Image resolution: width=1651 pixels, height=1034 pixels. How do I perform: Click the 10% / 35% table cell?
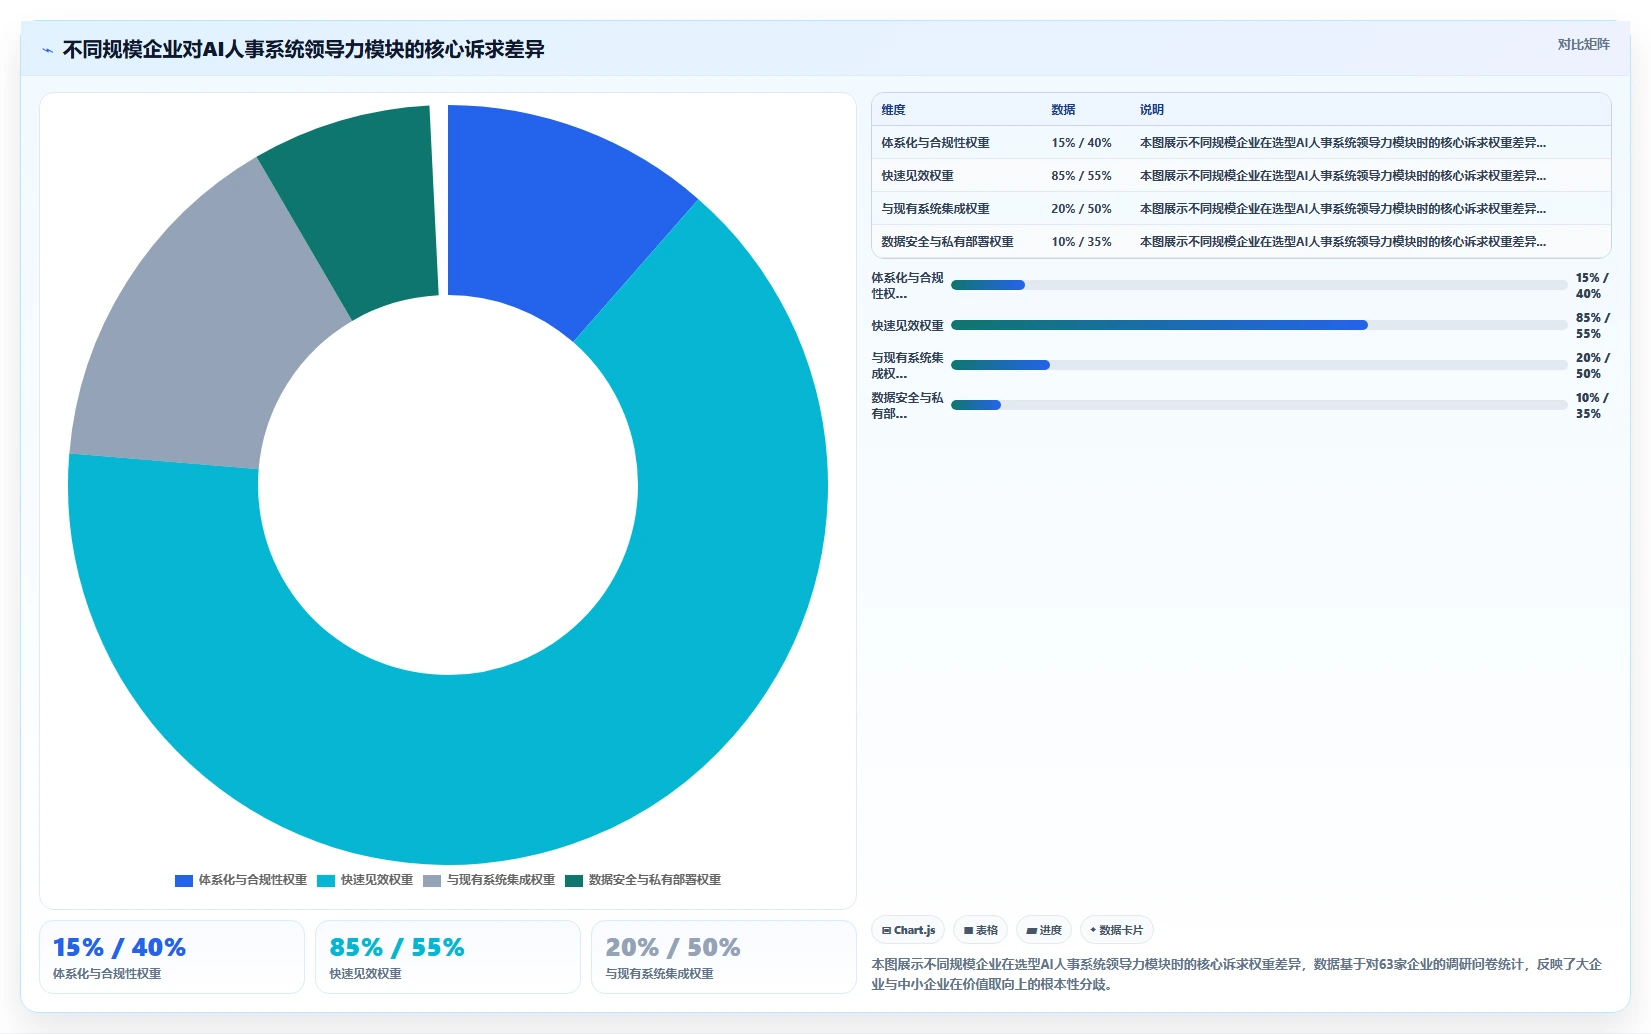tap(1081, 242)
